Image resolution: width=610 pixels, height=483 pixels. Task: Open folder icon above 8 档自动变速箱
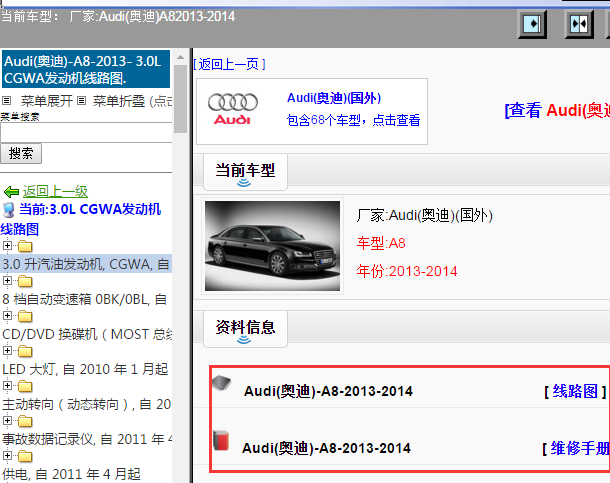[25, 281]
